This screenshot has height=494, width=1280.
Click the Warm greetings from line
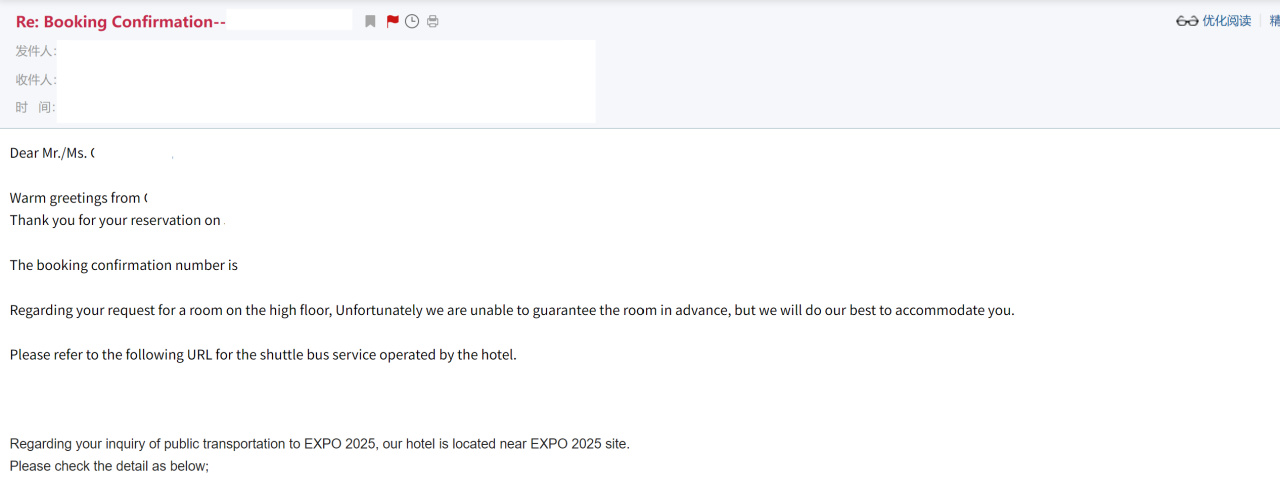point(78,198)
